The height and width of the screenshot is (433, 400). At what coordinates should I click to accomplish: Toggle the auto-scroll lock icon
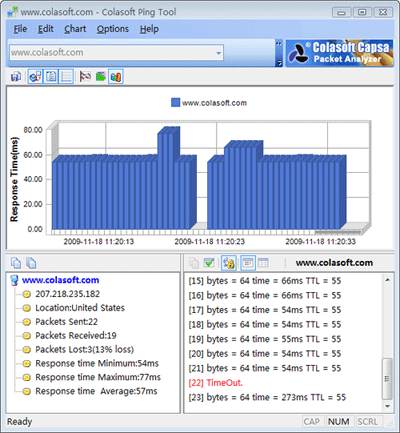(x=229, y=263)
